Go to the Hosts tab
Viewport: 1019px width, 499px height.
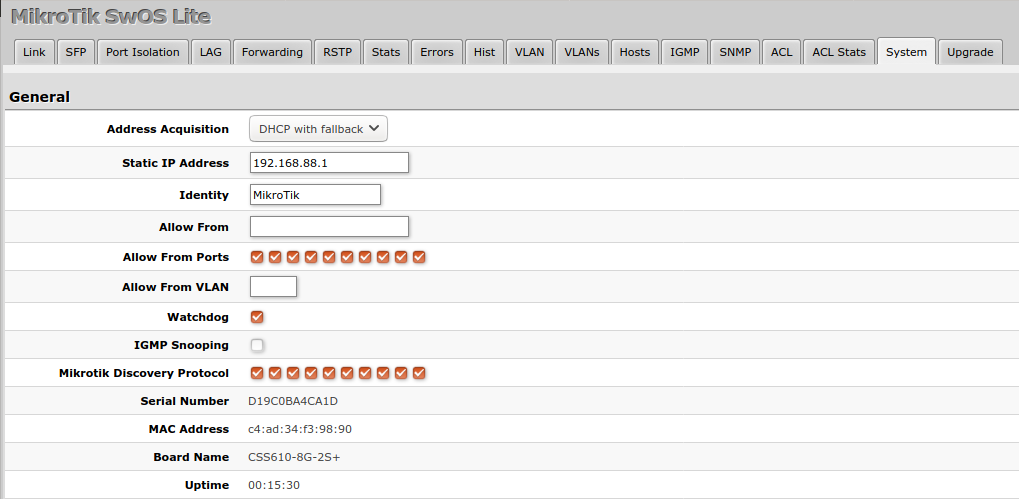tap(635, 52)
